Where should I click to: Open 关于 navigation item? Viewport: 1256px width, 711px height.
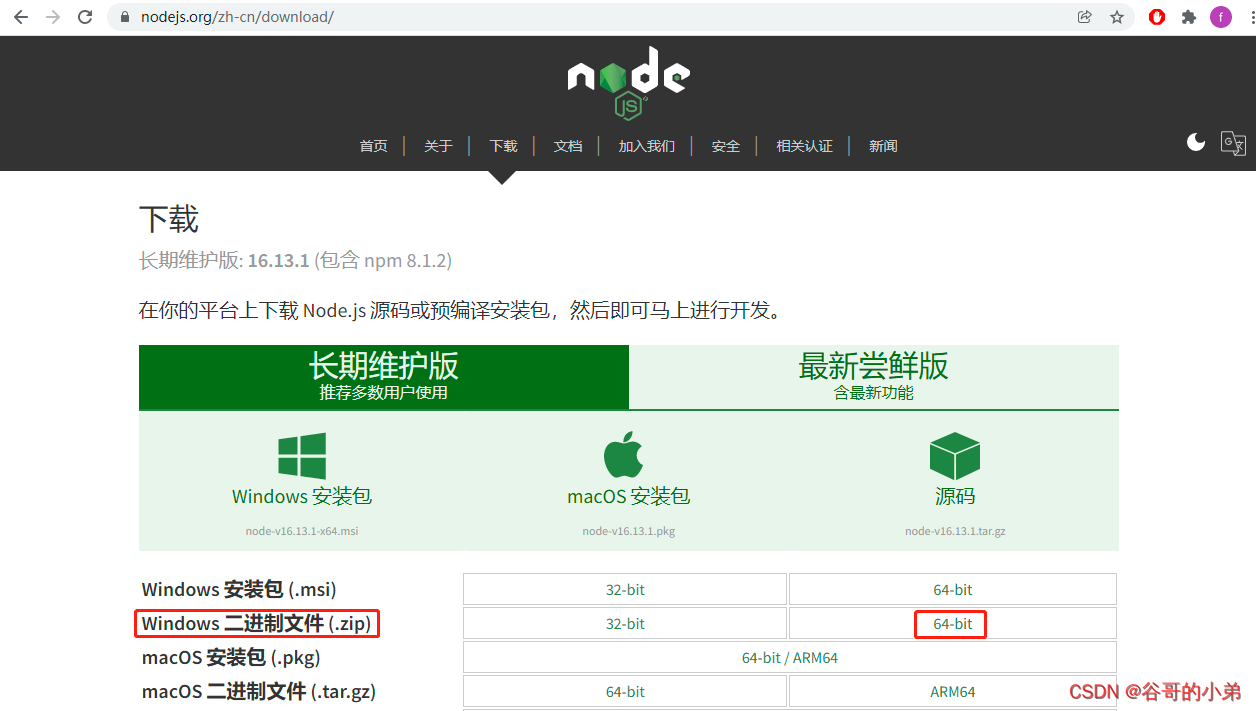pos(438,146)
